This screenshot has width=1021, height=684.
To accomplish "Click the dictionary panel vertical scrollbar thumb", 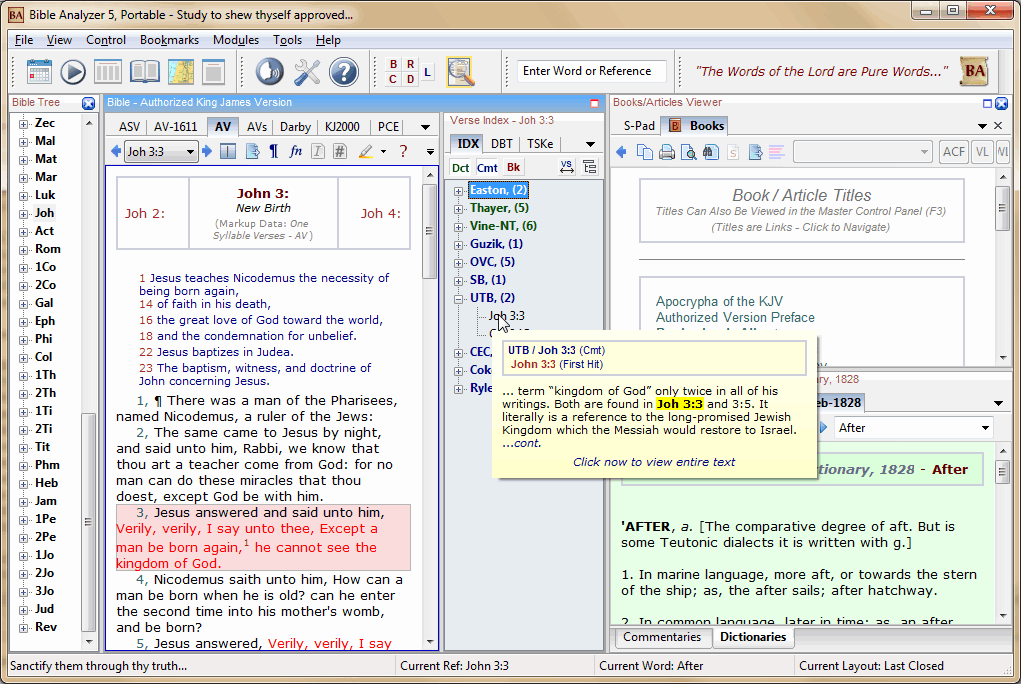I will 1003,472.
